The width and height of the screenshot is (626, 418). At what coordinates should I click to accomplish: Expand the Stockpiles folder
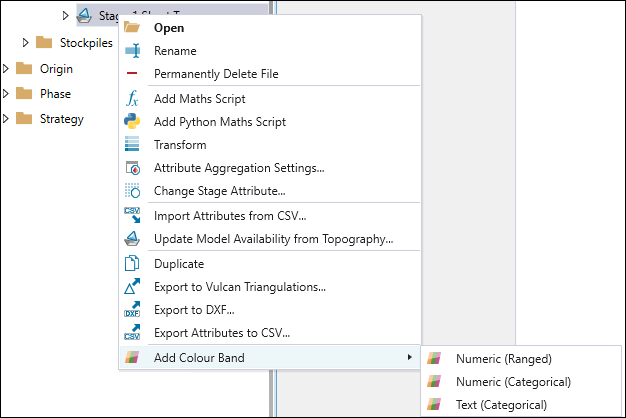pos(27,42)
